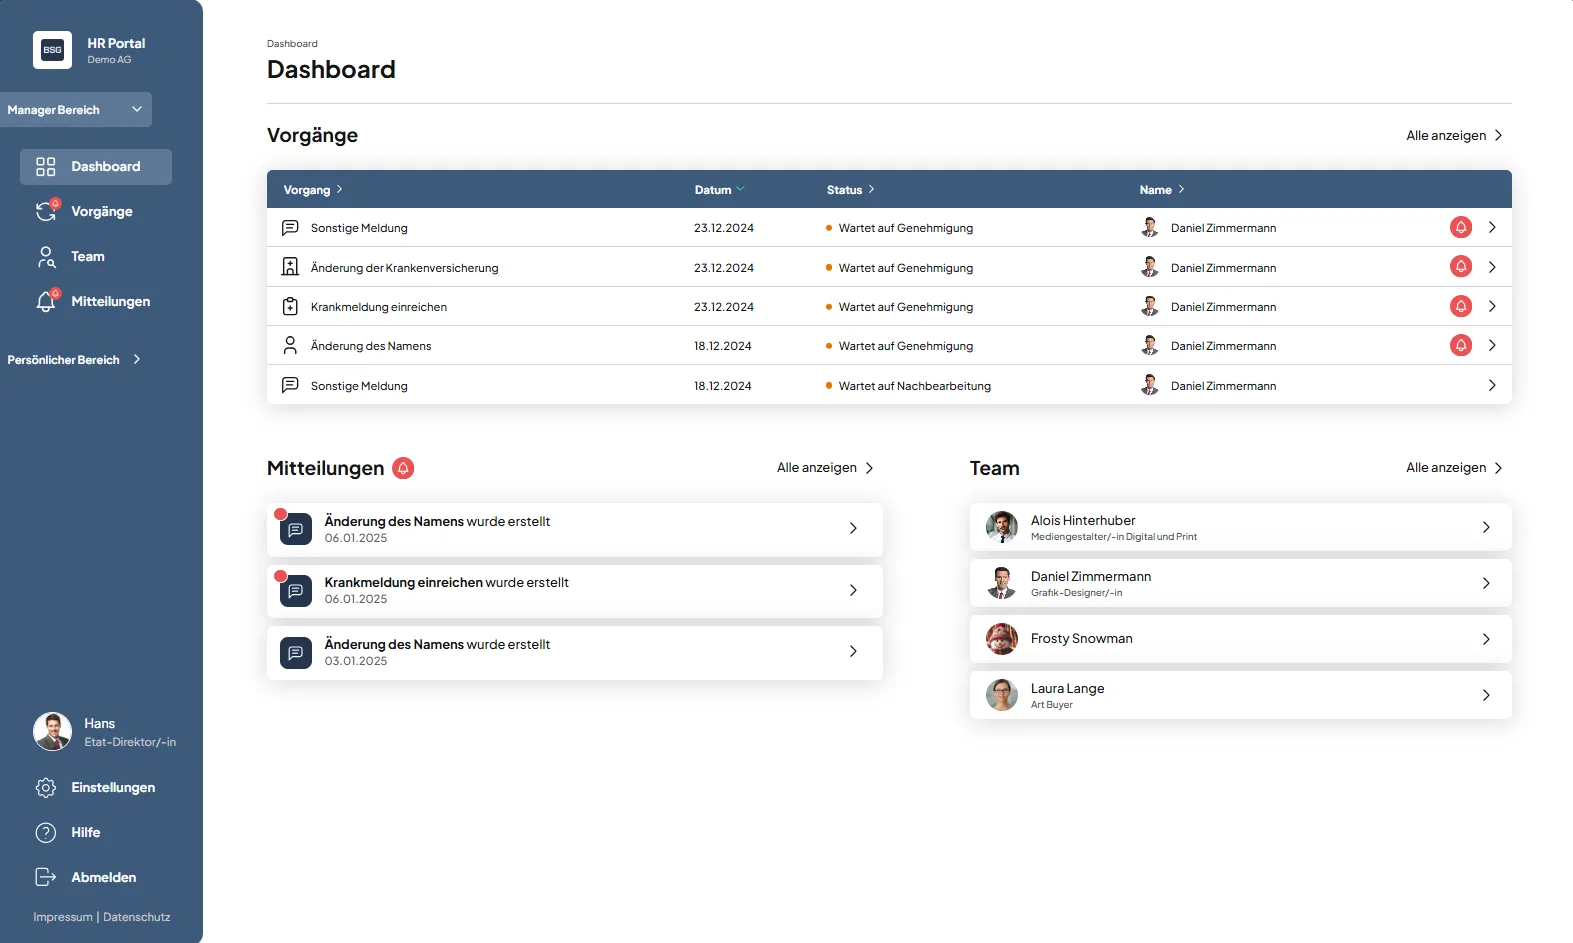The width and height of the screenshot is (1573, 943).
Task: Expand the Persönlicher Bereich section
Action: [x=74, y=360]
